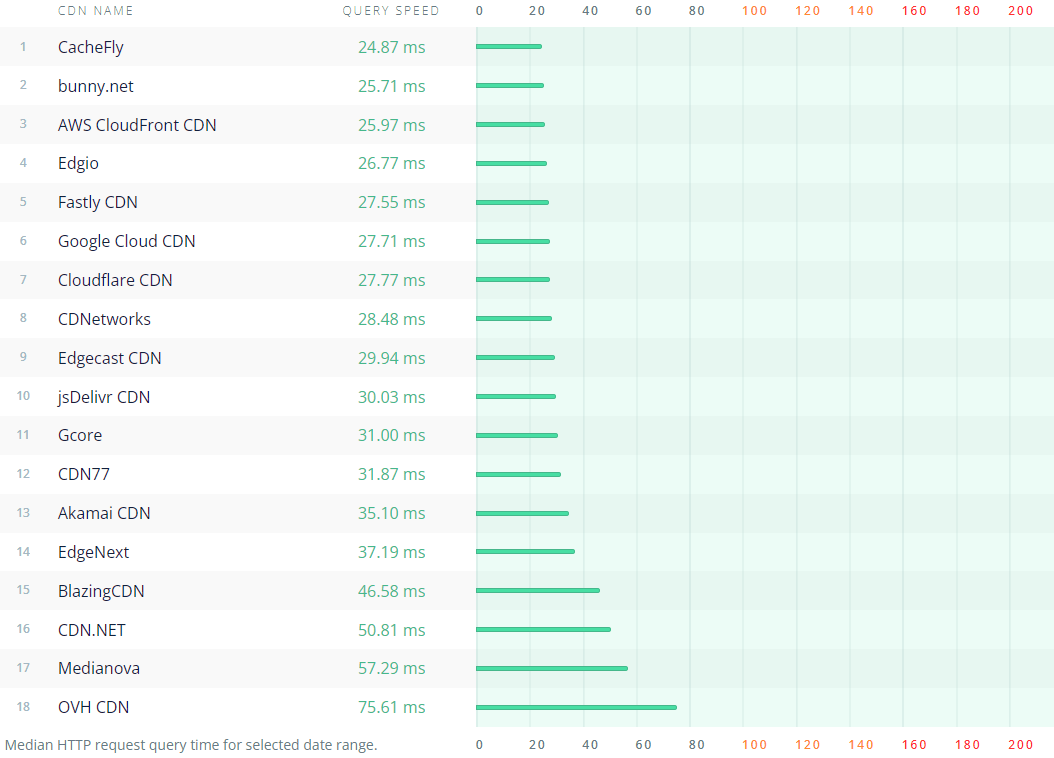Viewport: 1054px width, 758px height.
Task: Click the OVH CDN speed bar
Action: click(x=576, y=708)
